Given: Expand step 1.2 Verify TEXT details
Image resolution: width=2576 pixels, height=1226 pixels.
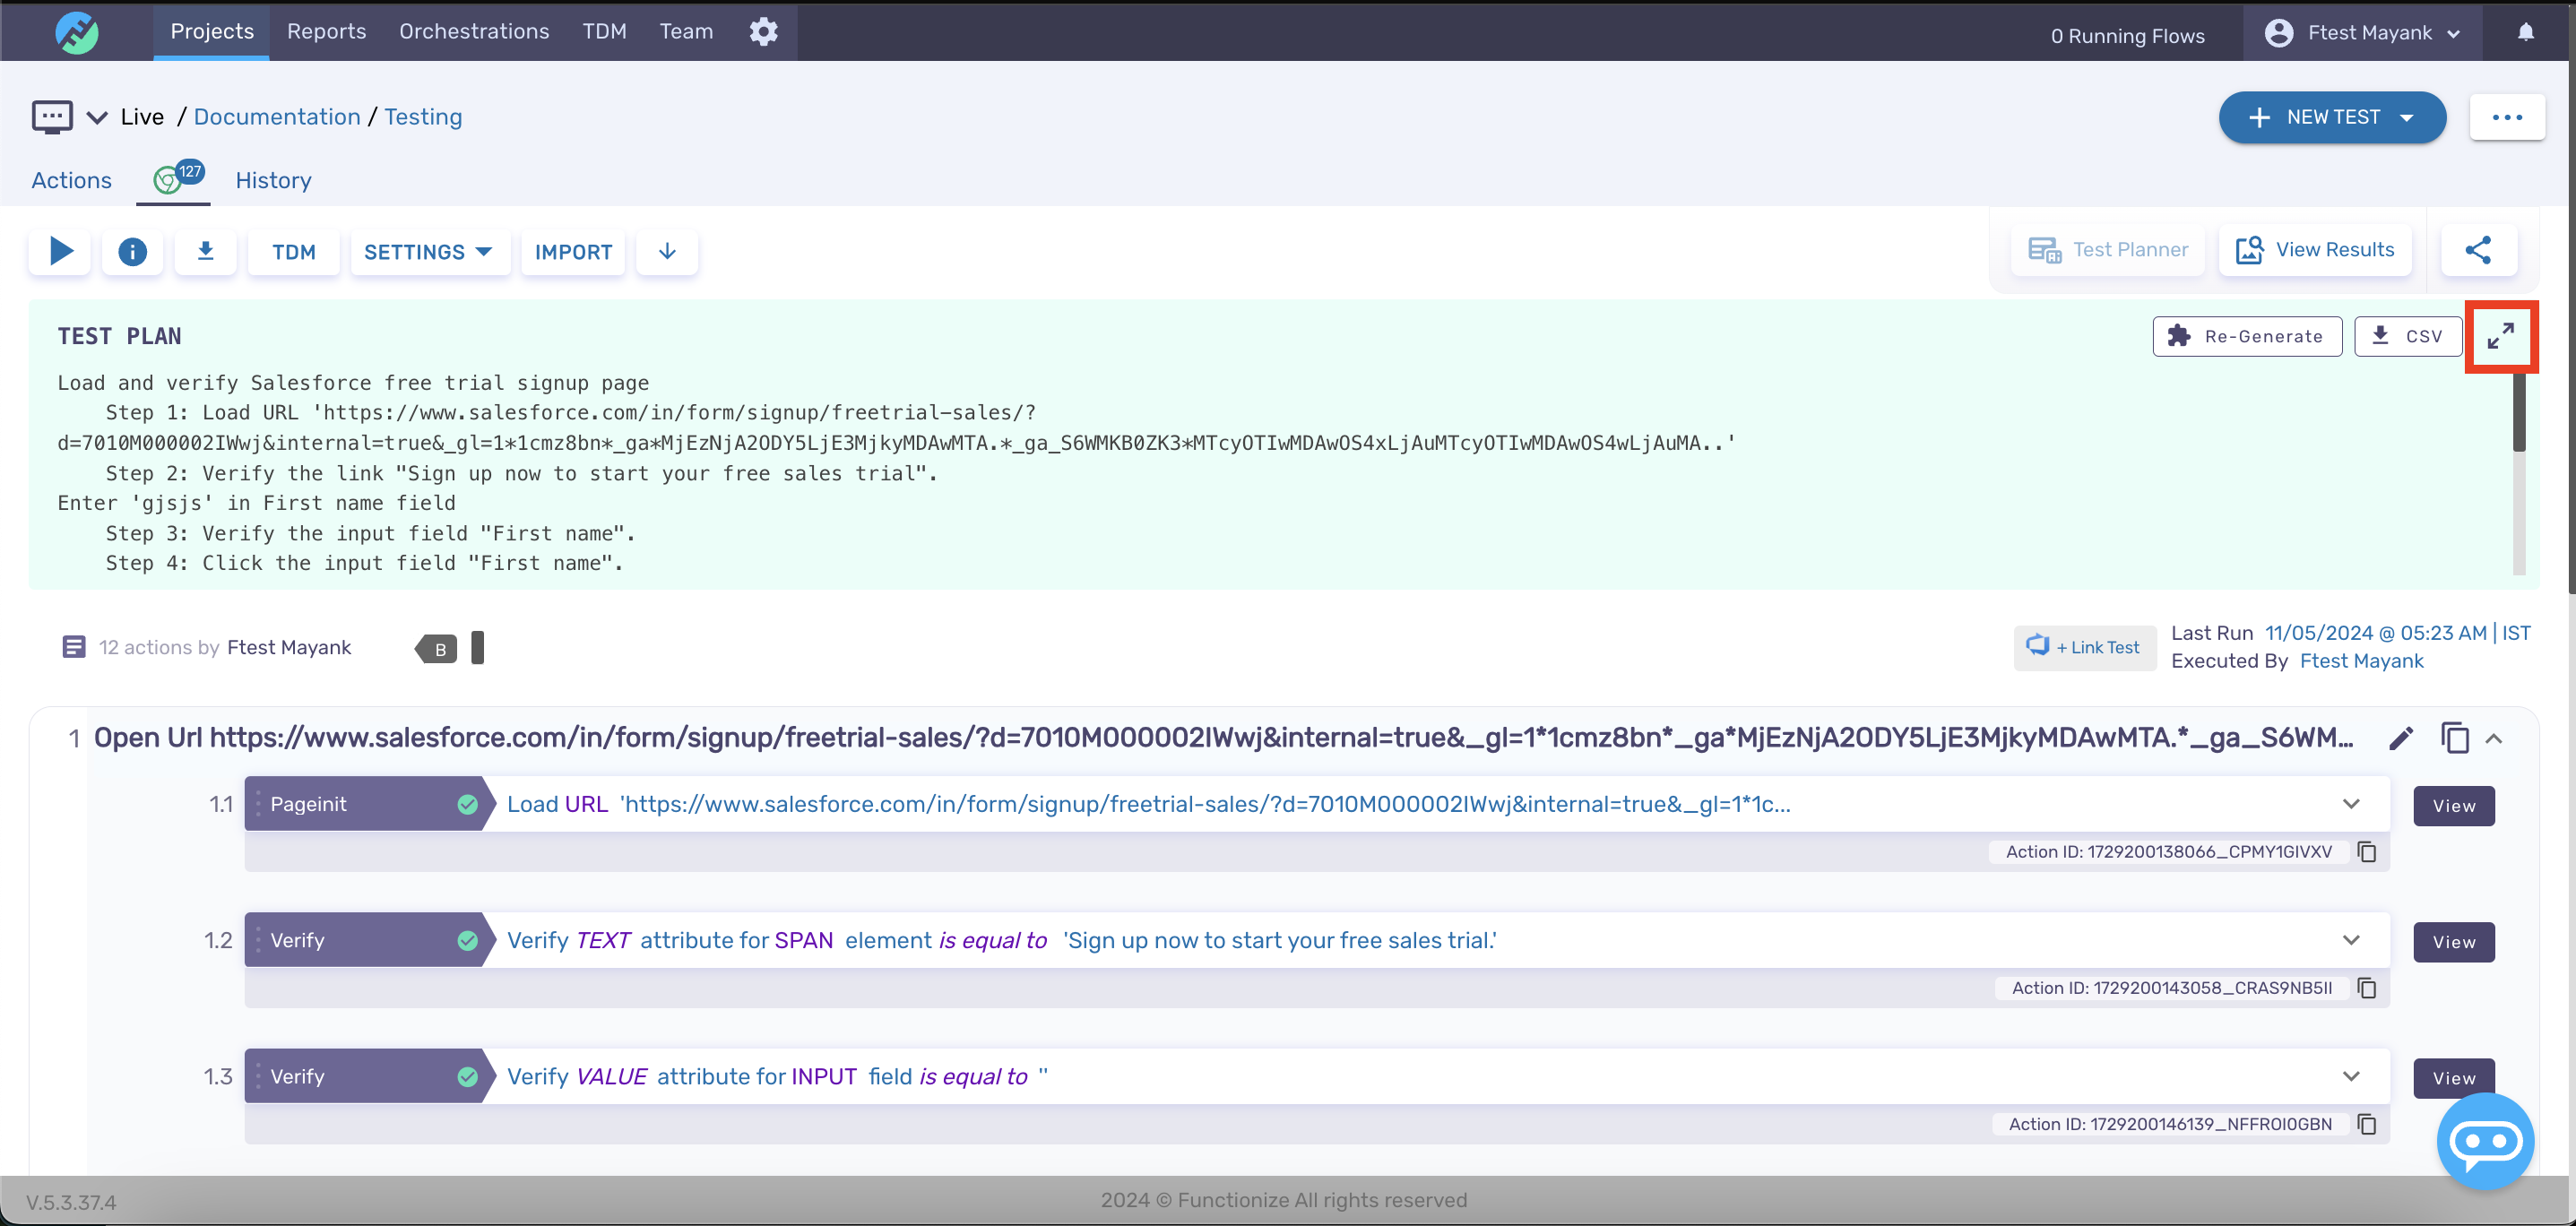Looking at the screenshot, I should point(2351,940).
